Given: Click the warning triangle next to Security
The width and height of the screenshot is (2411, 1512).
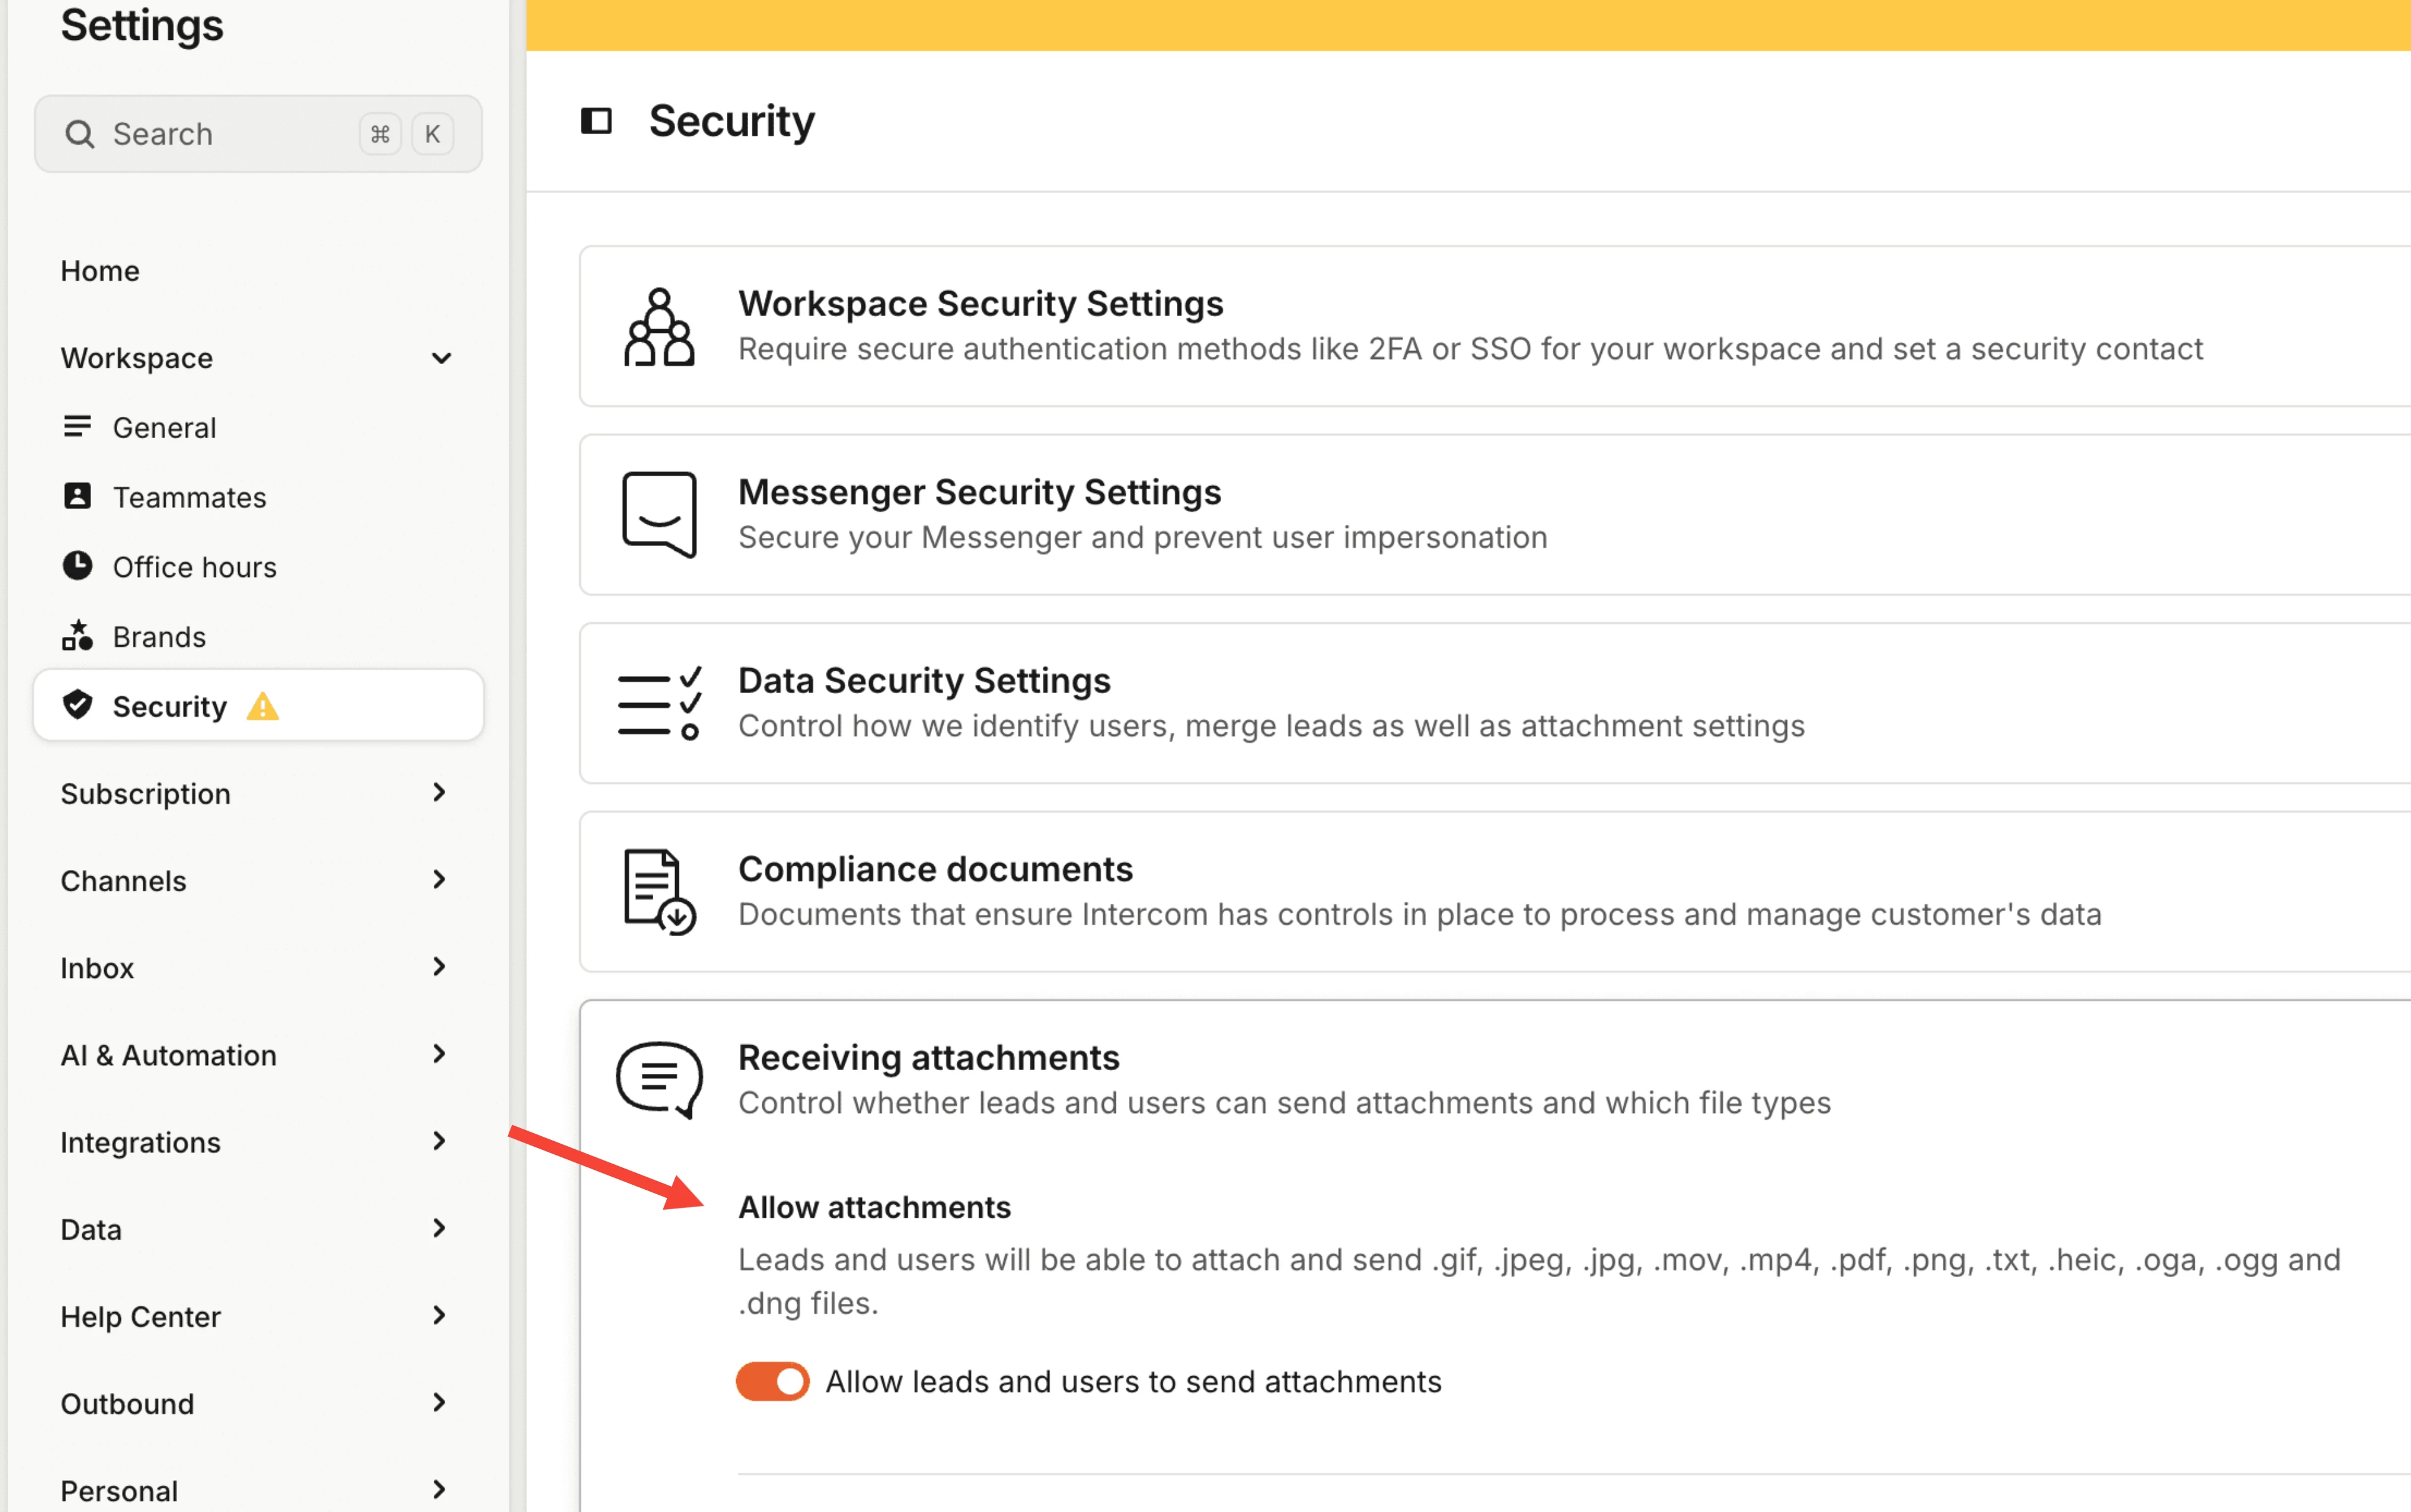Looking at the screenshot, I should click(x=263, y=706).
